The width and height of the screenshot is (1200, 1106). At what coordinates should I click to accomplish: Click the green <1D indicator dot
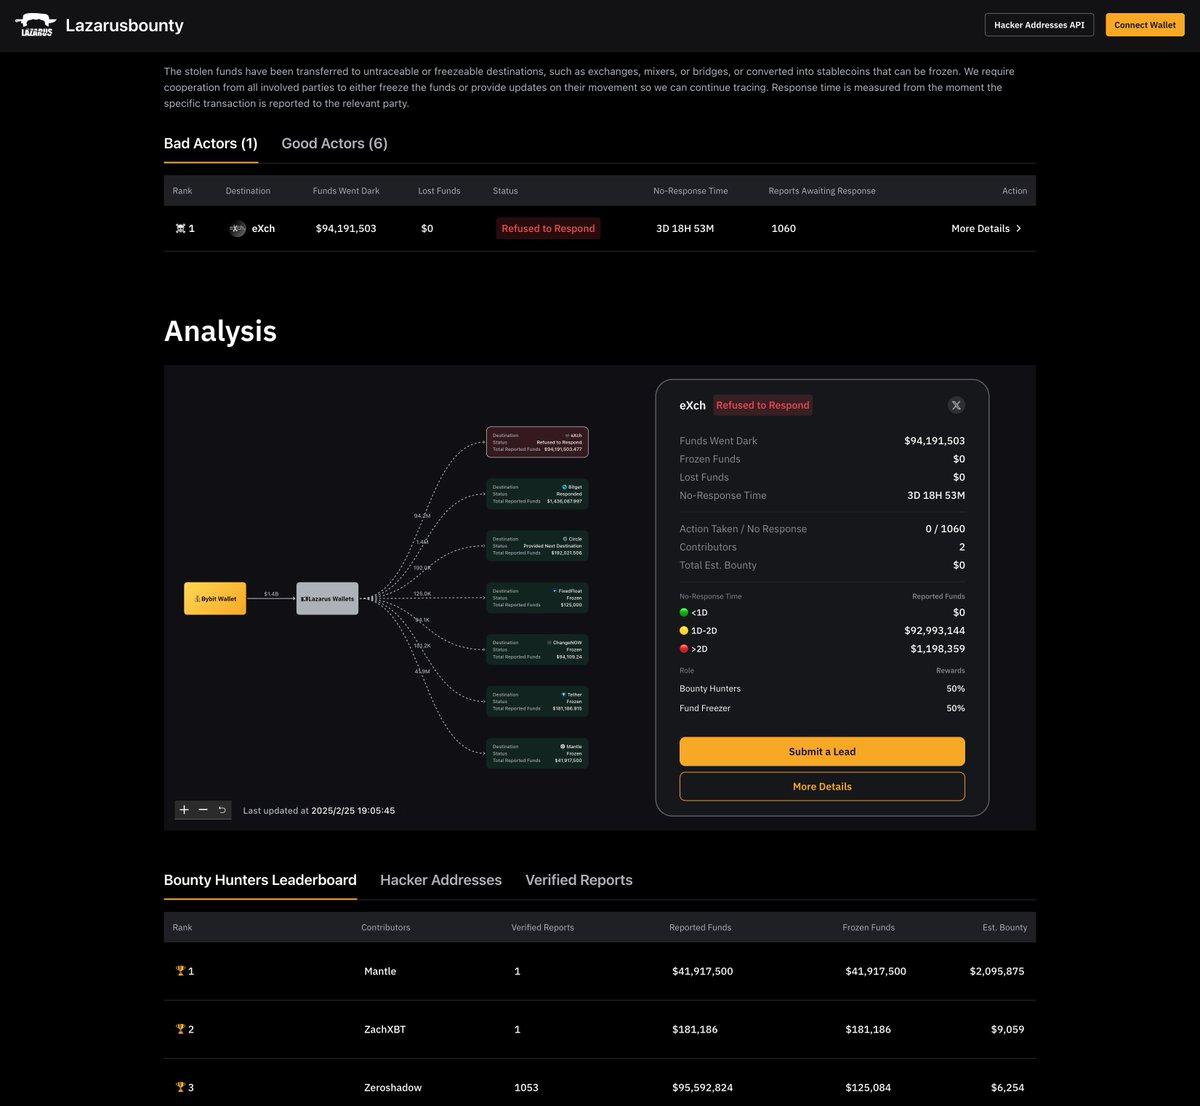point(684,612)
